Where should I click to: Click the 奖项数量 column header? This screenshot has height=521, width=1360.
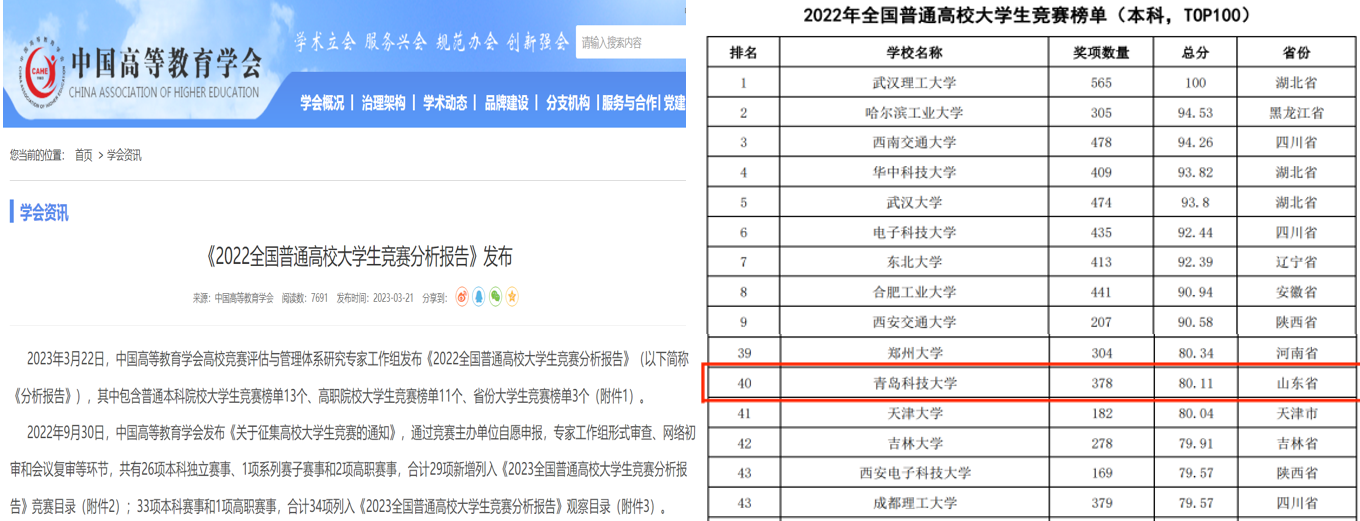pos(1101,53)
